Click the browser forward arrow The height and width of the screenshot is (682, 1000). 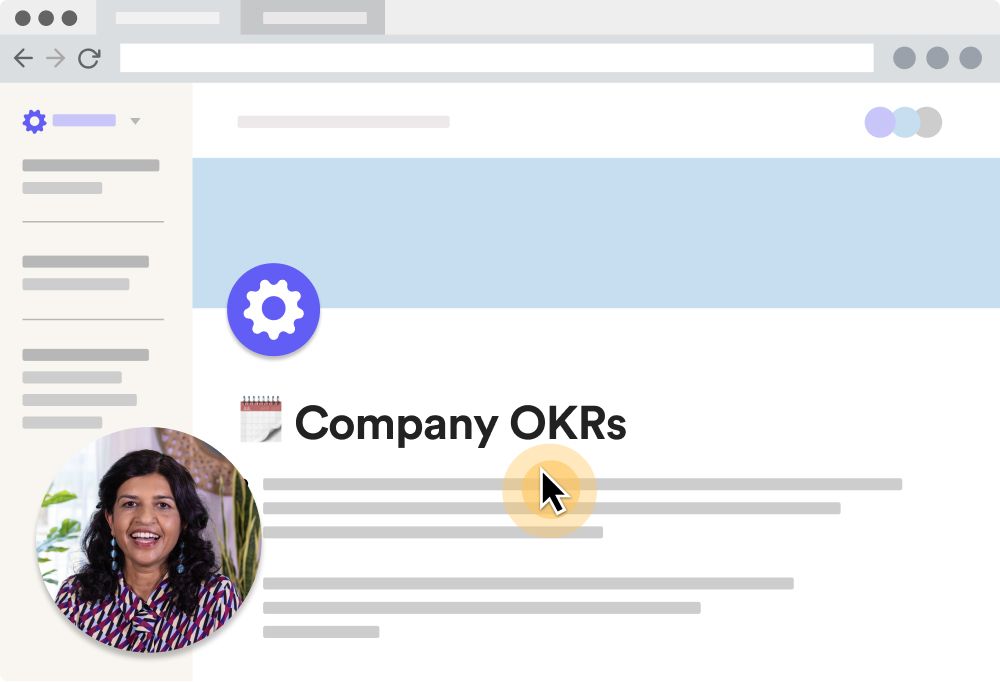click(x=55, y=58)
